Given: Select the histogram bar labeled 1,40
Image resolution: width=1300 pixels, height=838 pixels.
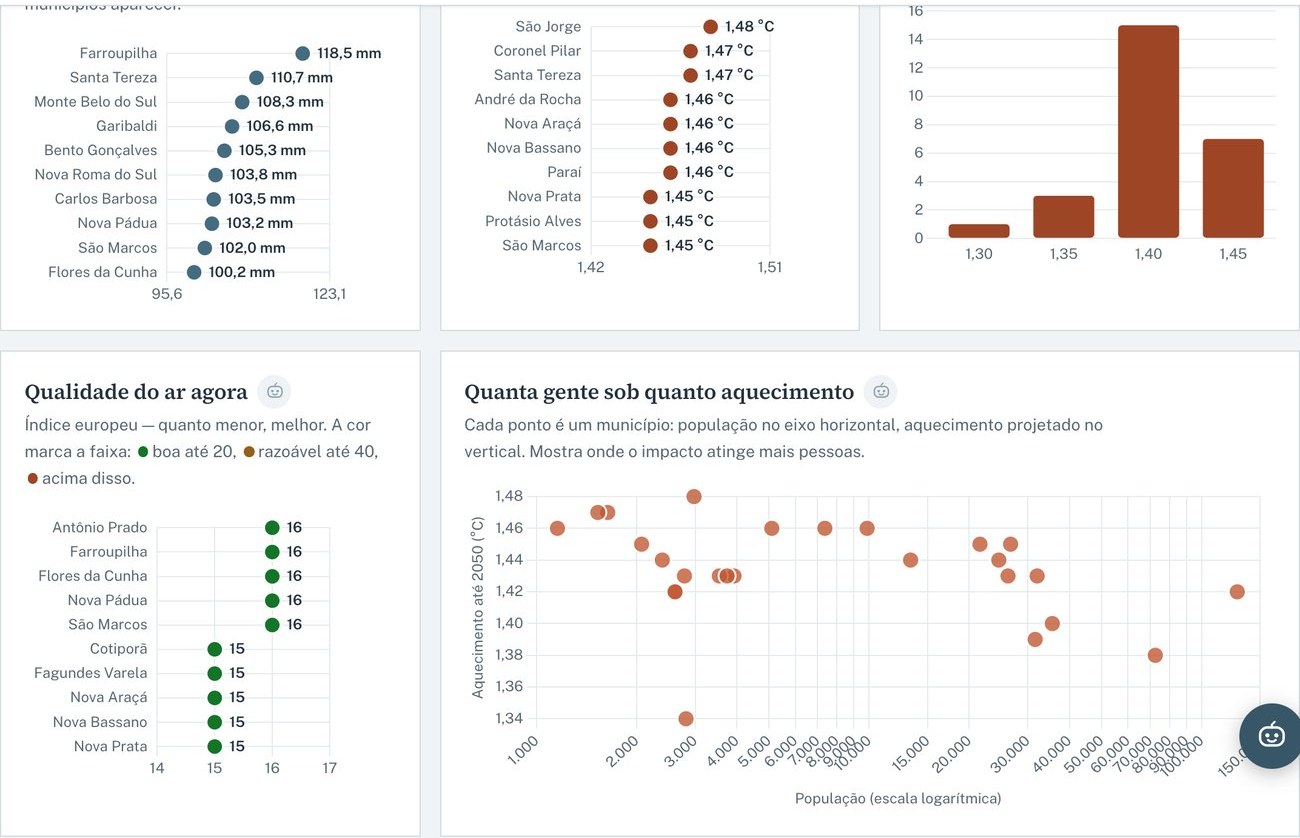Looking at the screenshot, I should [1148, 131].
